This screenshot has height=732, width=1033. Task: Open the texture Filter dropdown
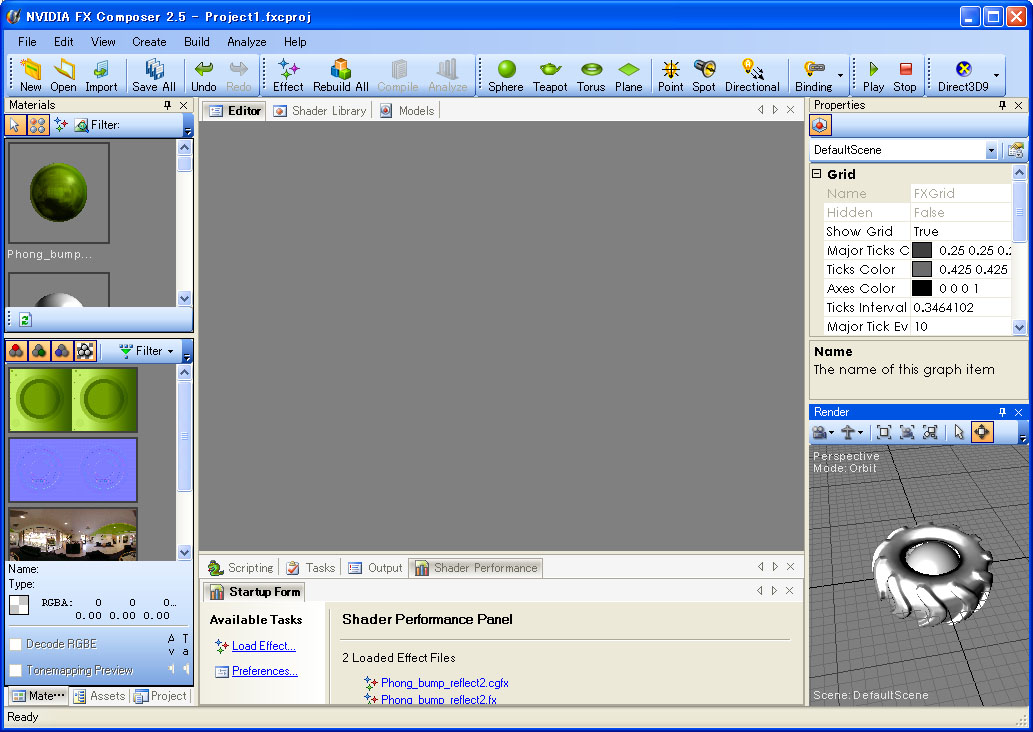pos(146,351)
